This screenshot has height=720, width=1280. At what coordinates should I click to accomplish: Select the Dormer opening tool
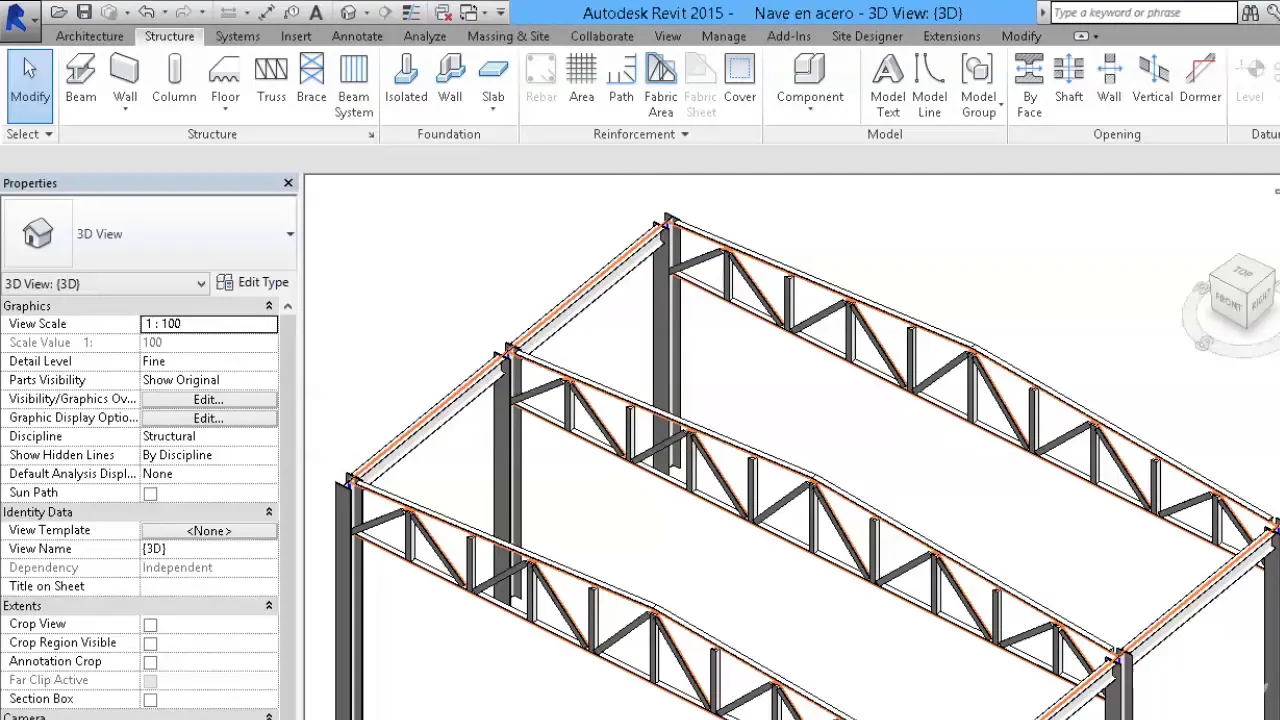click(x=1200, y=79)
